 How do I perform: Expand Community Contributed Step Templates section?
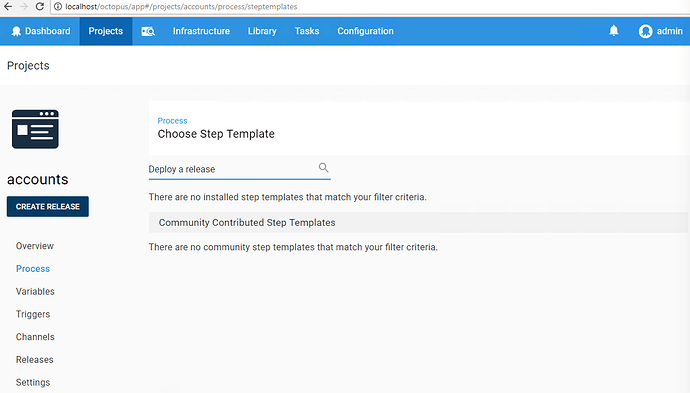[418, 223]
